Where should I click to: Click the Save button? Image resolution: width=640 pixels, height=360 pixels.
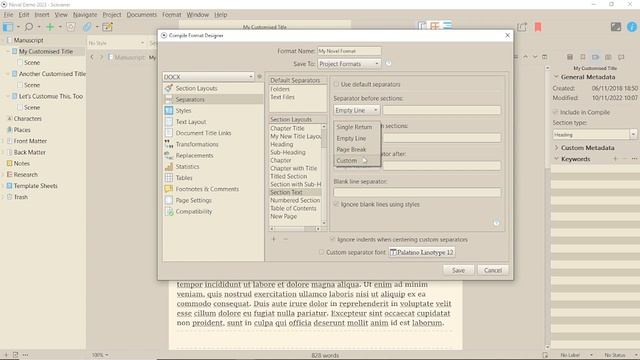(x=458, y=270)
